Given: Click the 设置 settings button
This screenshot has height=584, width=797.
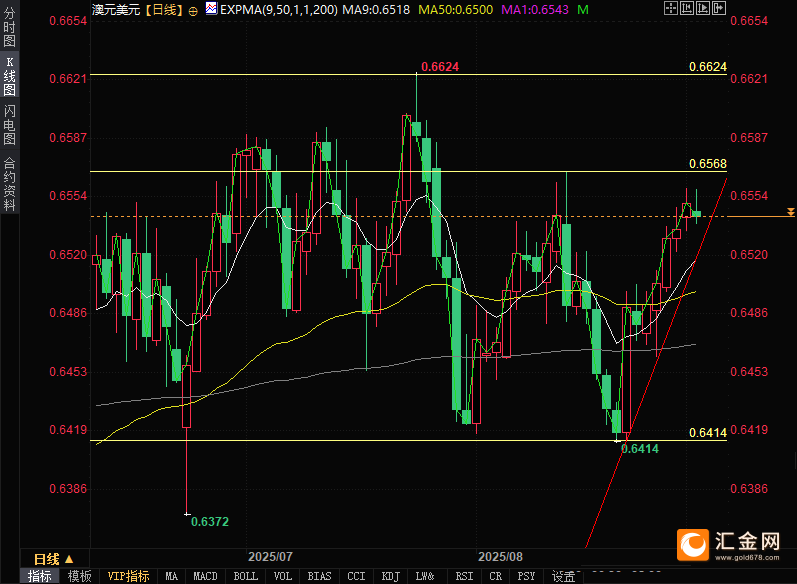Looking at the screenshot, I should coord(563,576).
